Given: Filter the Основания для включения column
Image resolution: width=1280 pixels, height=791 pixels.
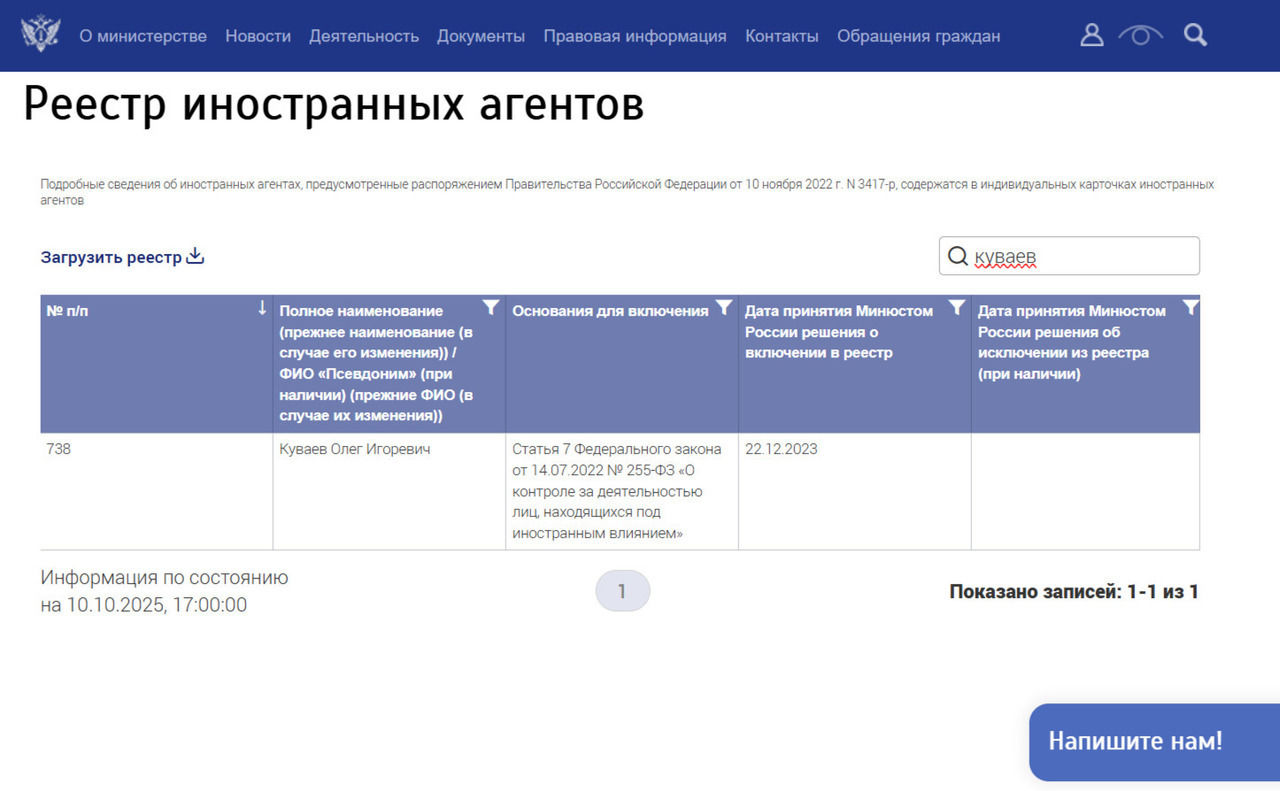Looking at the screenshot, I should [x=724, y=308].
